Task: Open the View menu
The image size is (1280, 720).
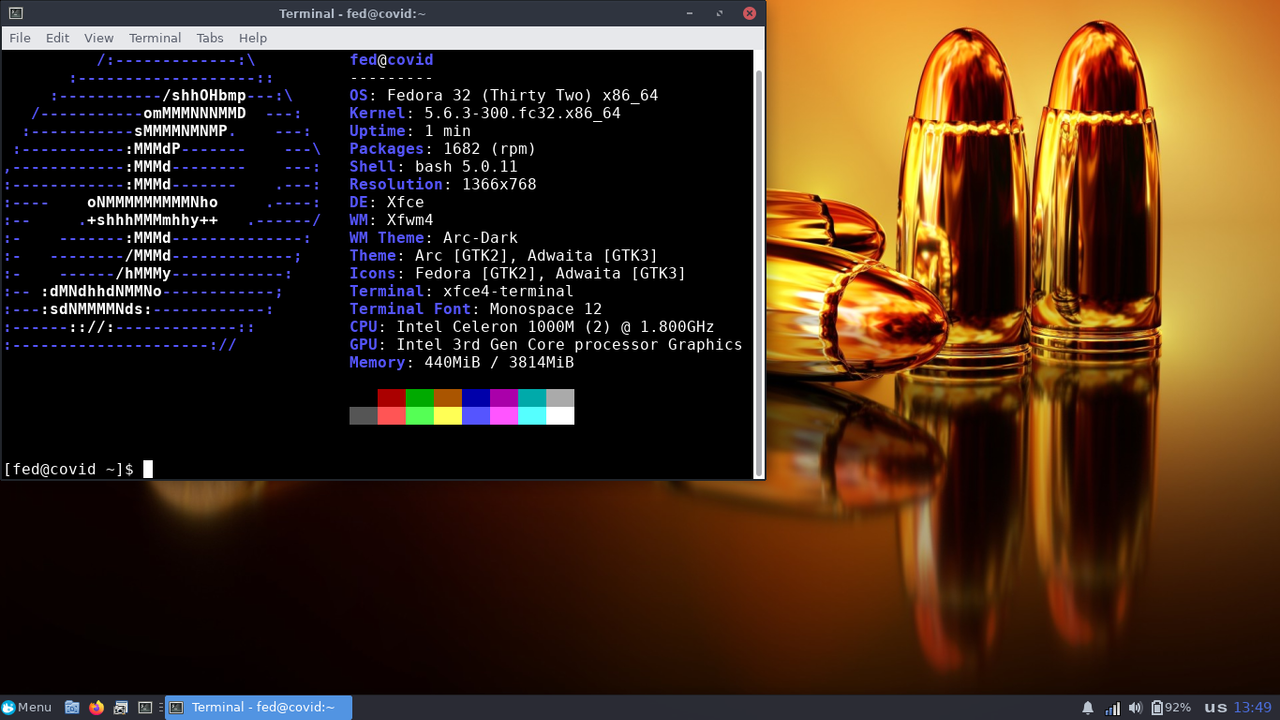Action: tap(99, 38)
